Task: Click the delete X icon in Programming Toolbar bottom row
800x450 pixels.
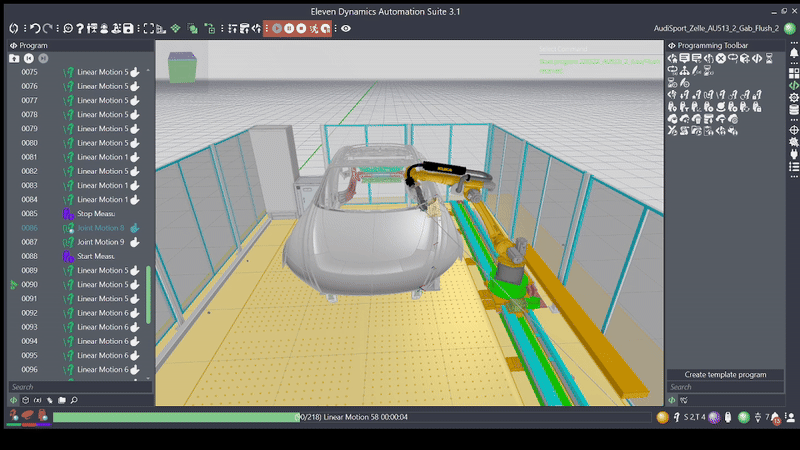Action: click(x=672, y=131)
